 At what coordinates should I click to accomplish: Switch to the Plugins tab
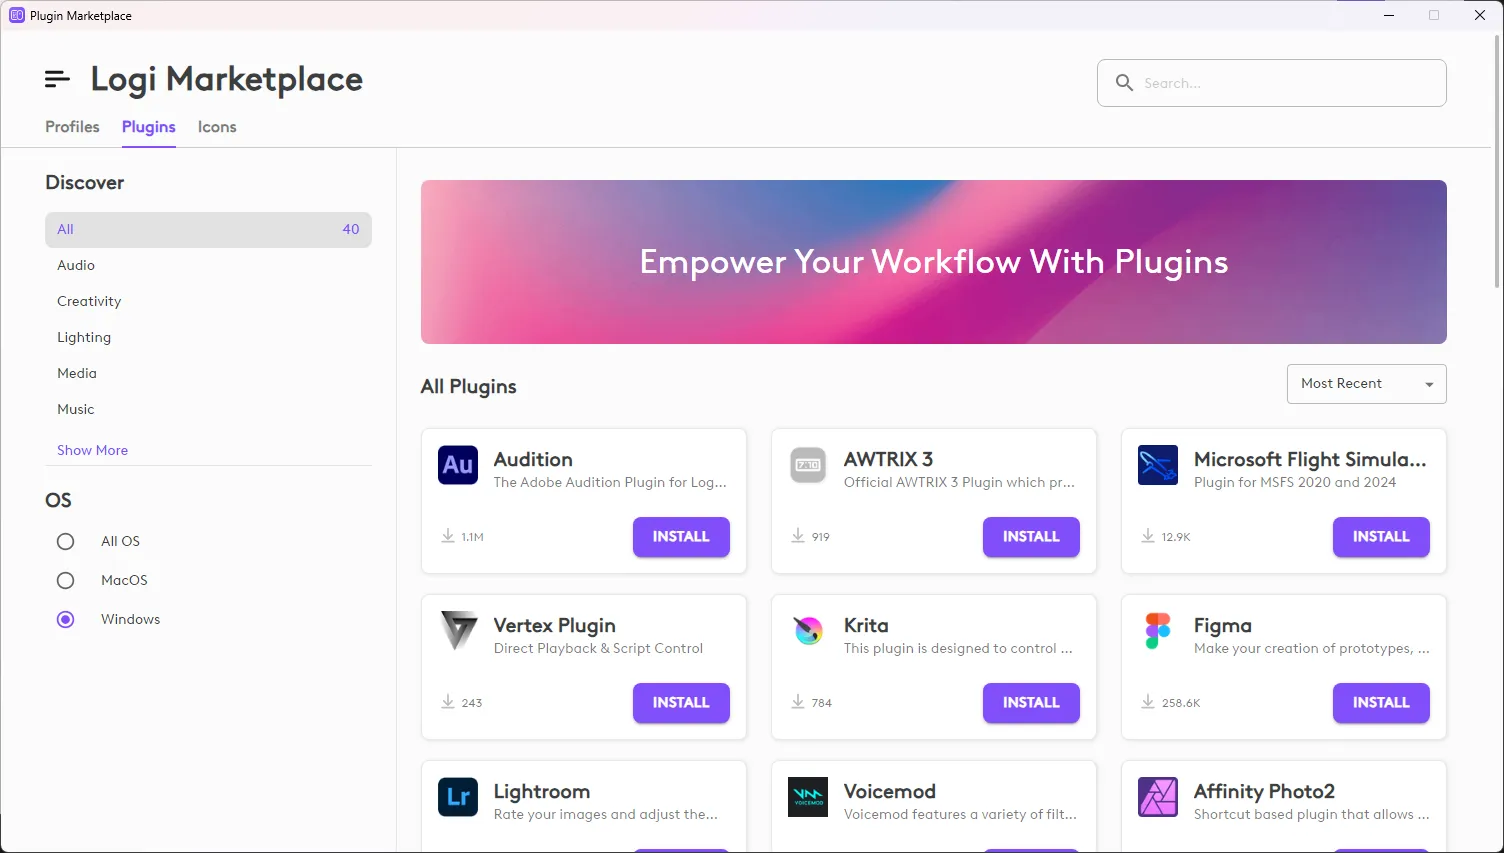tap(149, 127)
